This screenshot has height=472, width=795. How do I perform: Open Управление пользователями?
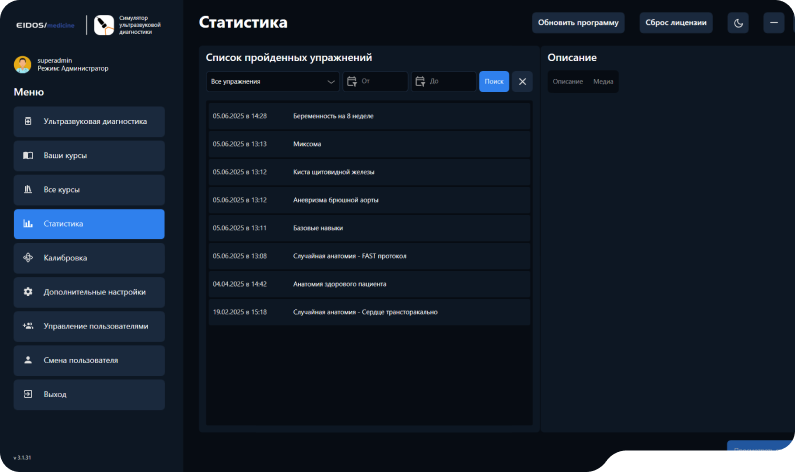(89, 326)
